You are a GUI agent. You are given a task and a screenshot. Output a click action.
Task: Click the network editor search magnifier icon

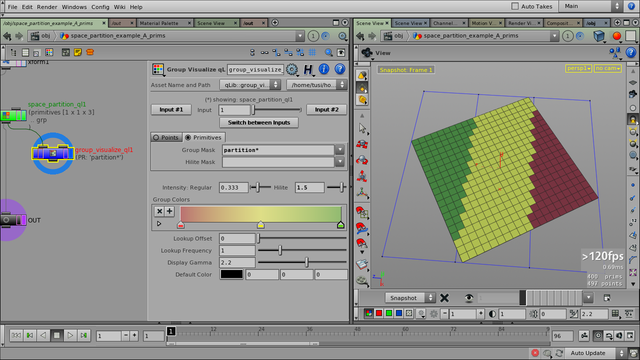click(329, 52)
